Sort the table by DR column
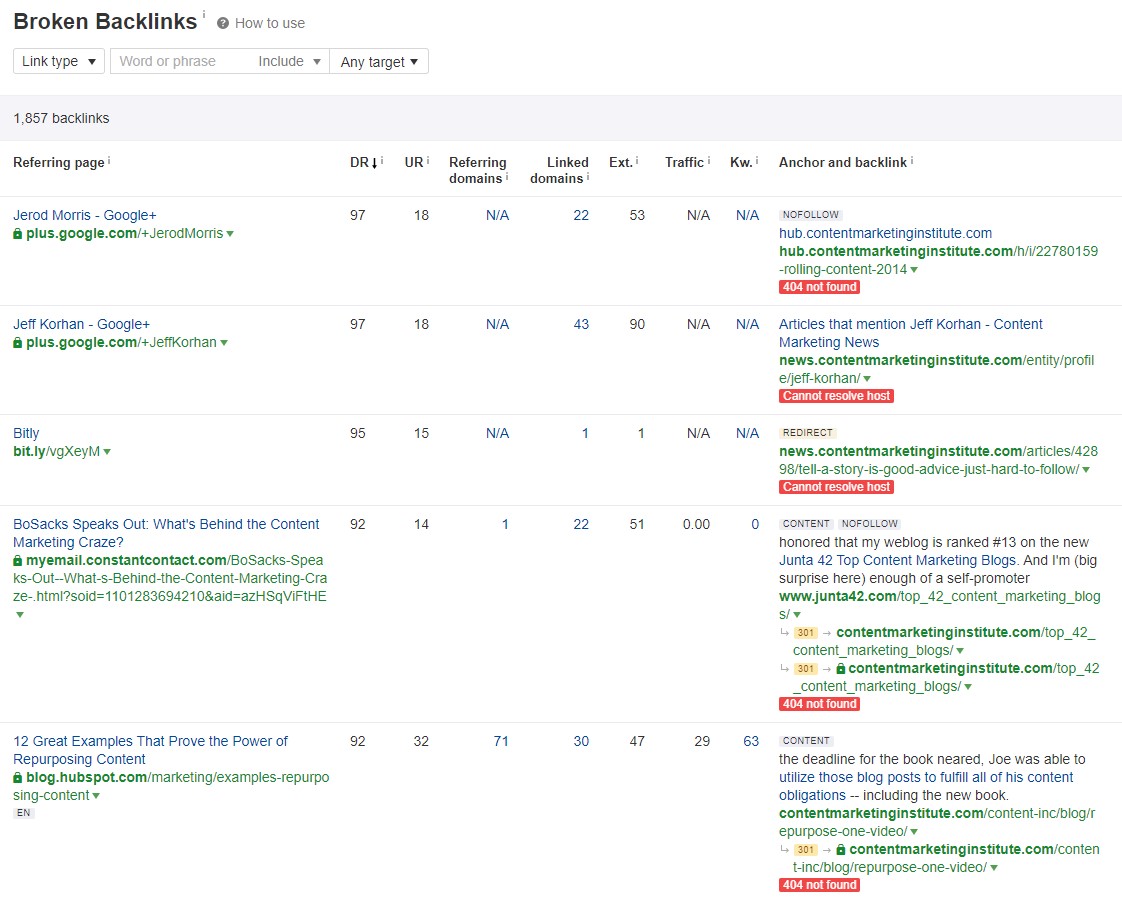 362,162
